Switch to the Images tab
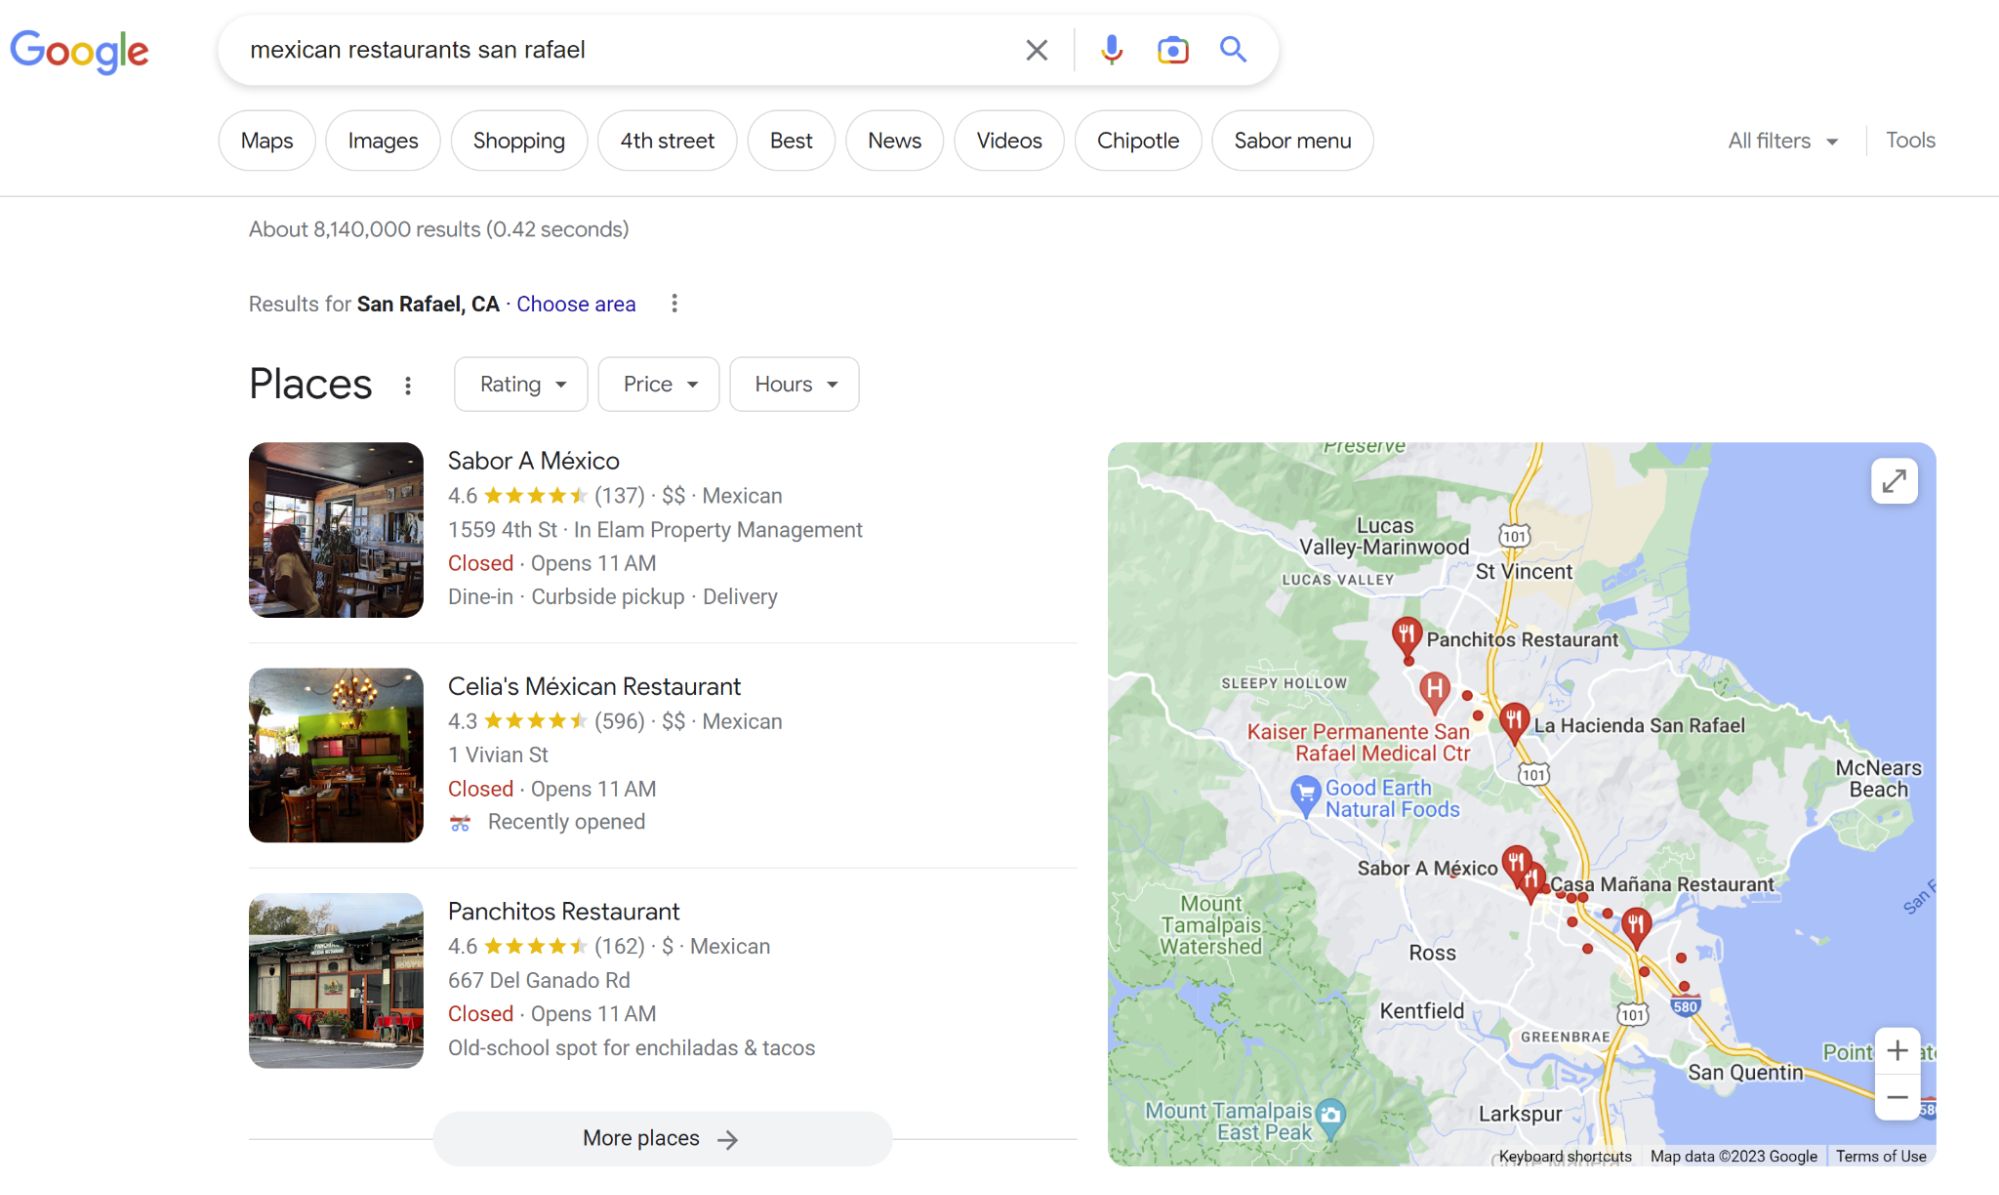Image resolution: width=1999 pixels, height=1195 pixels. [382, 141]
